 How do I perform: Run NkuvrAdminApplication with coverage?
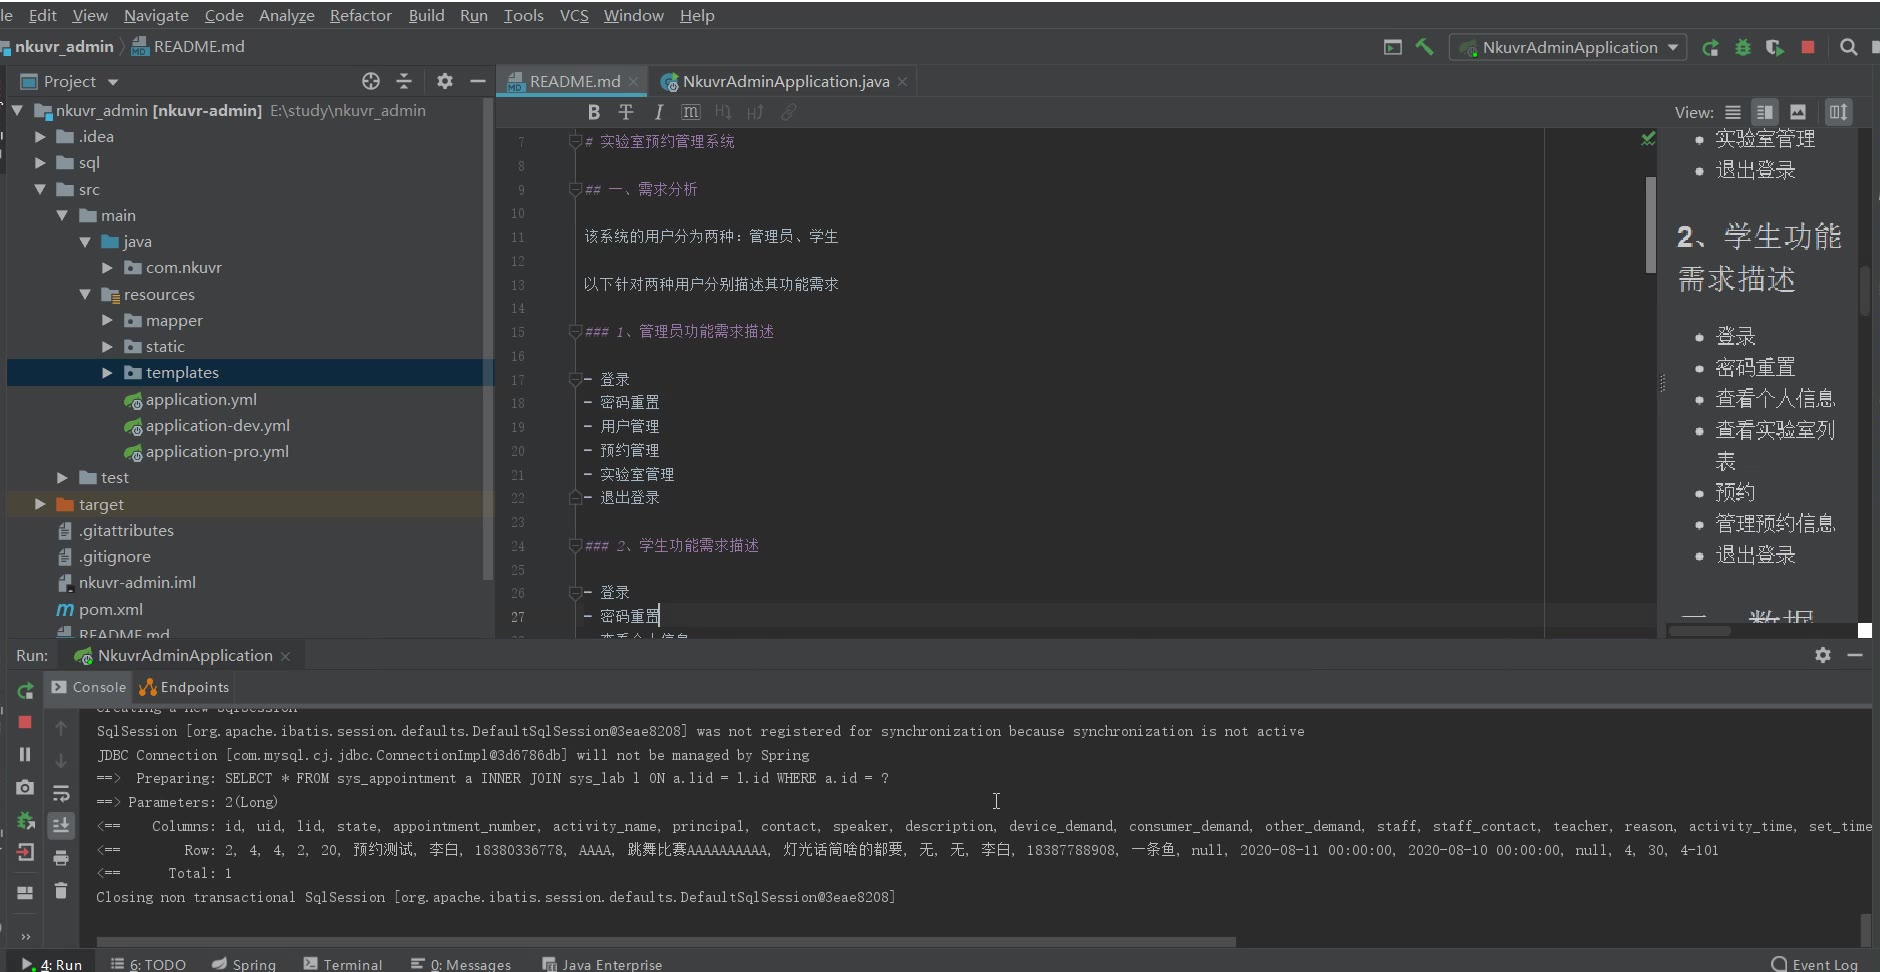click(1775, 47)
